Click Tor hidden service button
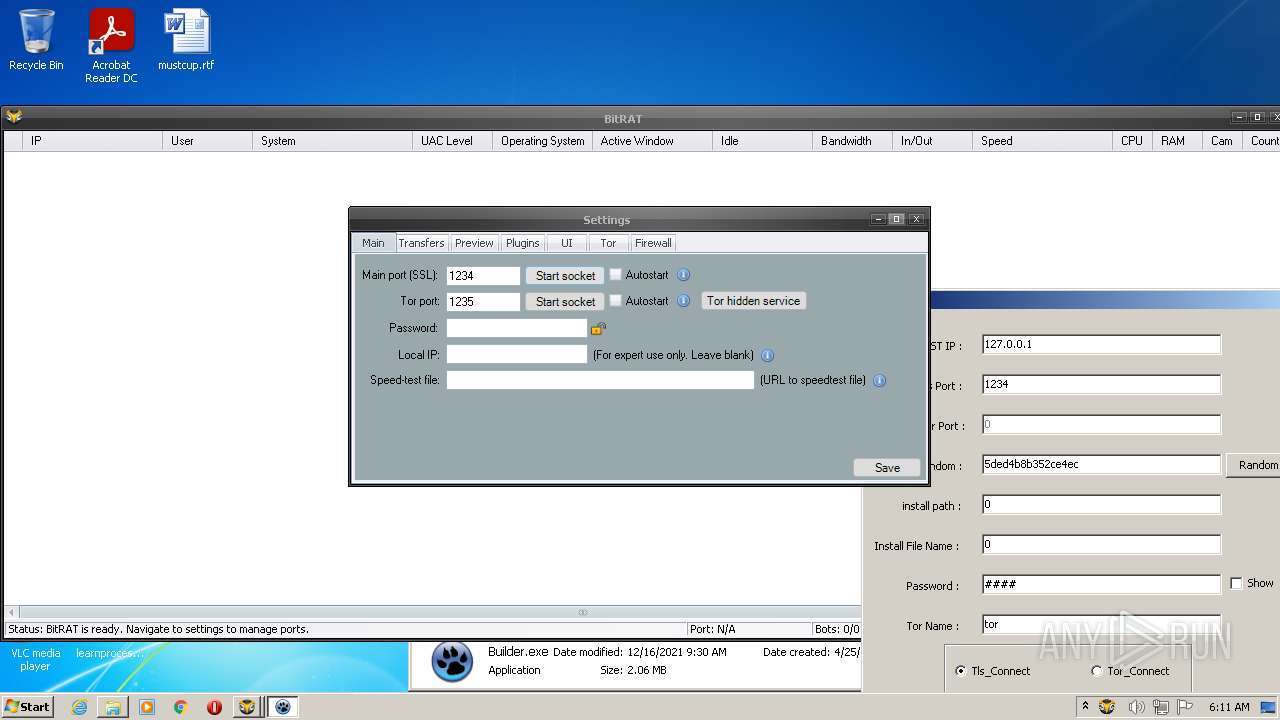Viewport: 1280px width, 720px height. tap(754, 301)
